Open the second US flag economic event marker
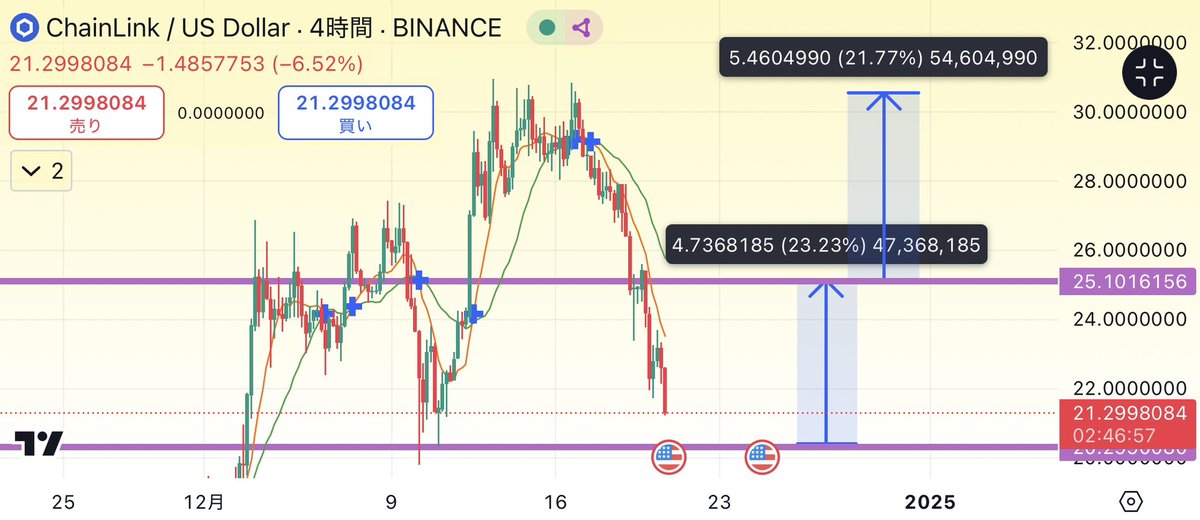This screenshot has width=1200, height=520. tap(762, 458)
